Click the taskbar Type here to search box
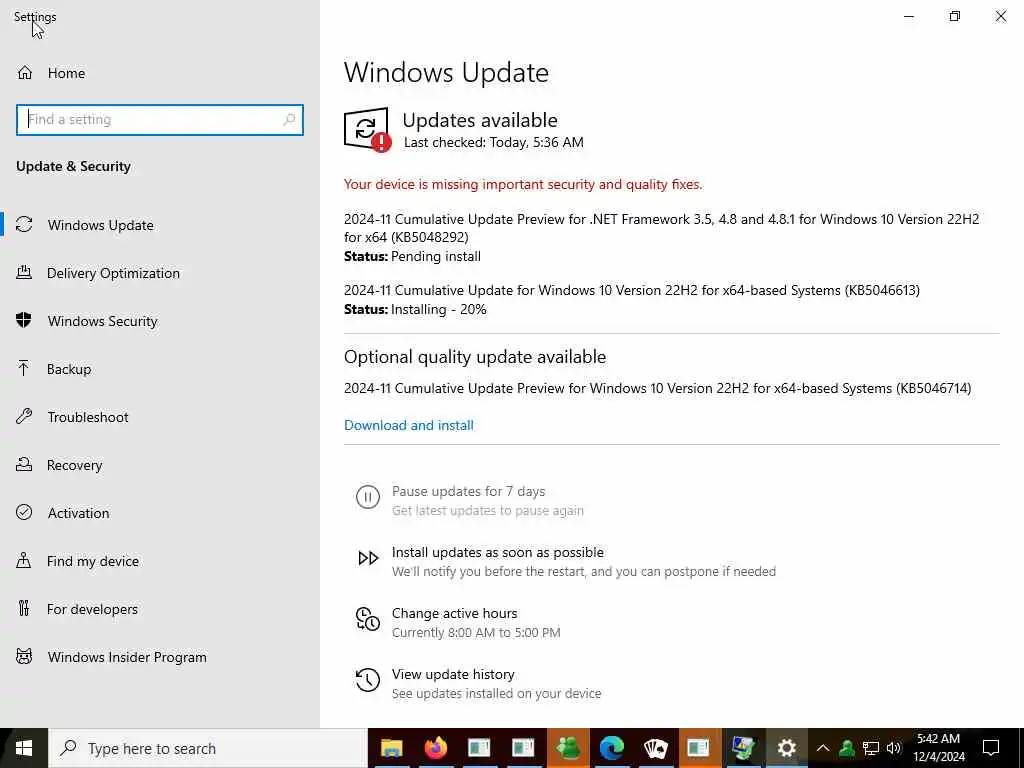The height and width of the screenshot is (768, 1024). (x=208, y=748)
